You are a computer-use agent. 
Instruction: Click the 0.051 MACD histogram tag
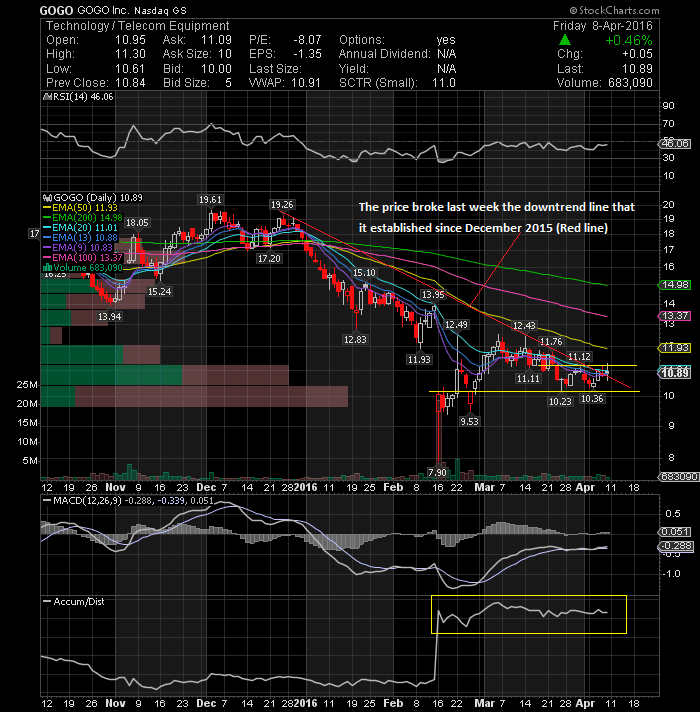tap(675, 532)
